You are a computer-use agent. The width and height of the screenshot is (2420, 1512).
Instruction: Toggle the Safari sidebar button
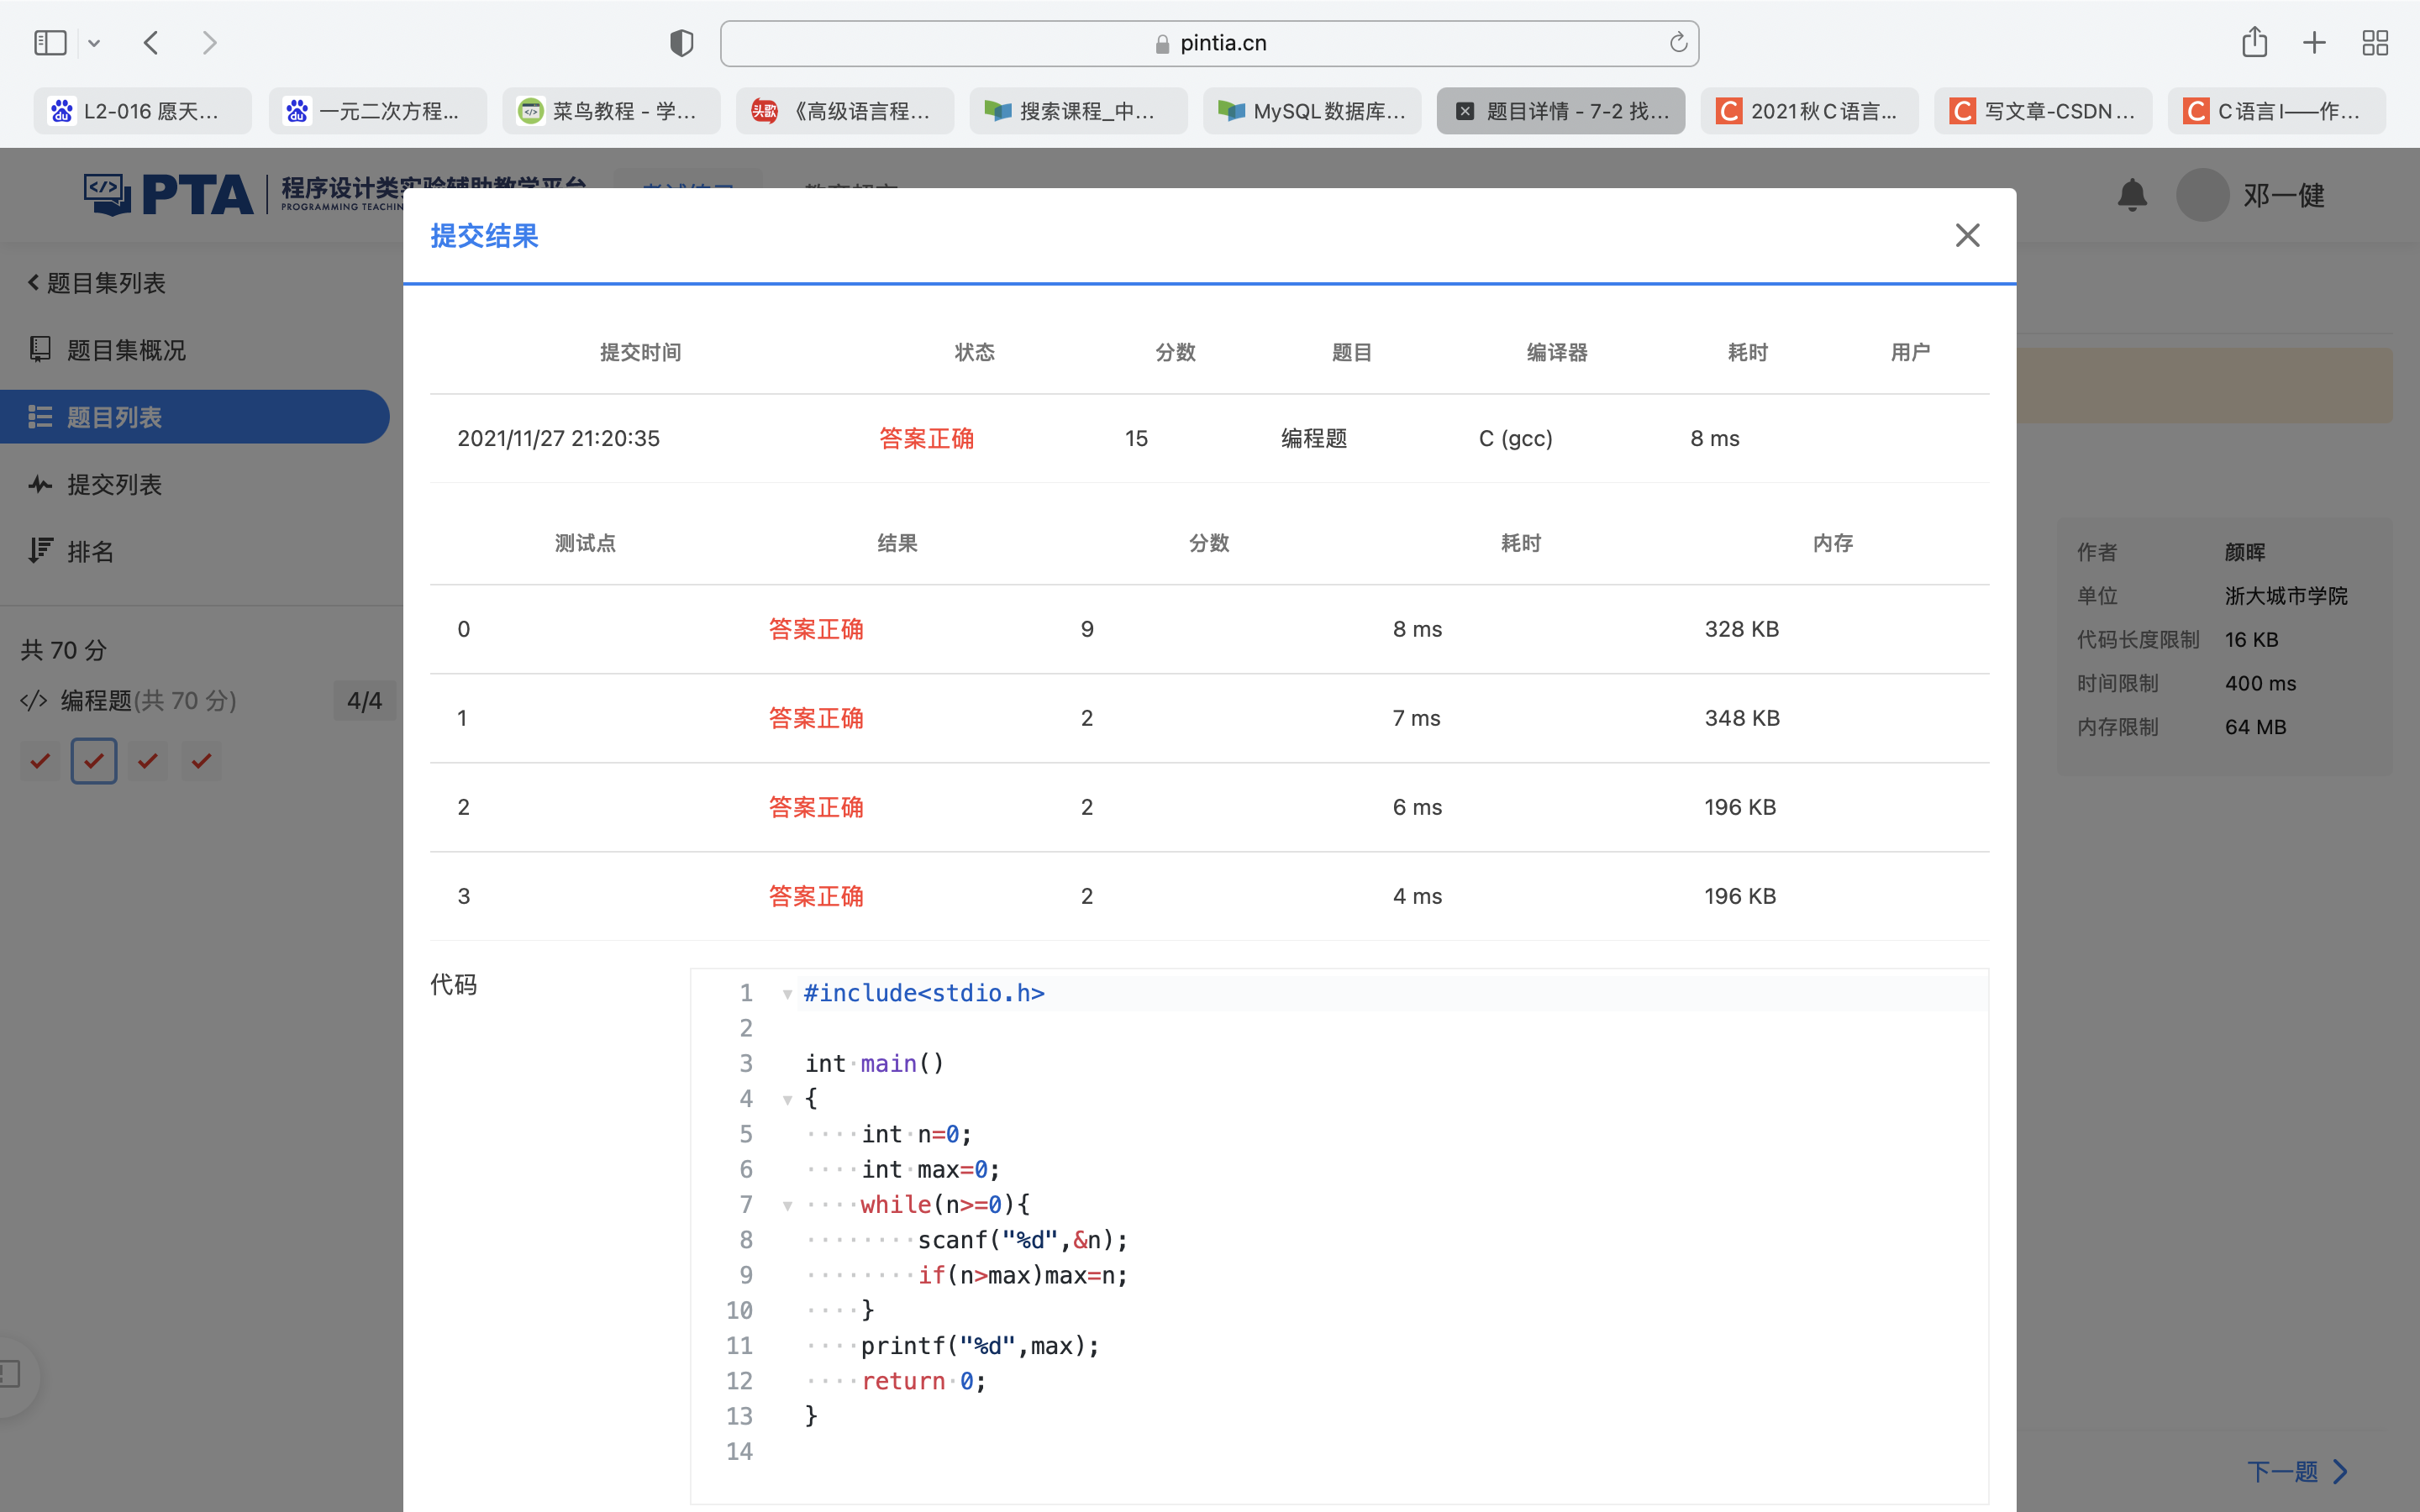(50, 43)
